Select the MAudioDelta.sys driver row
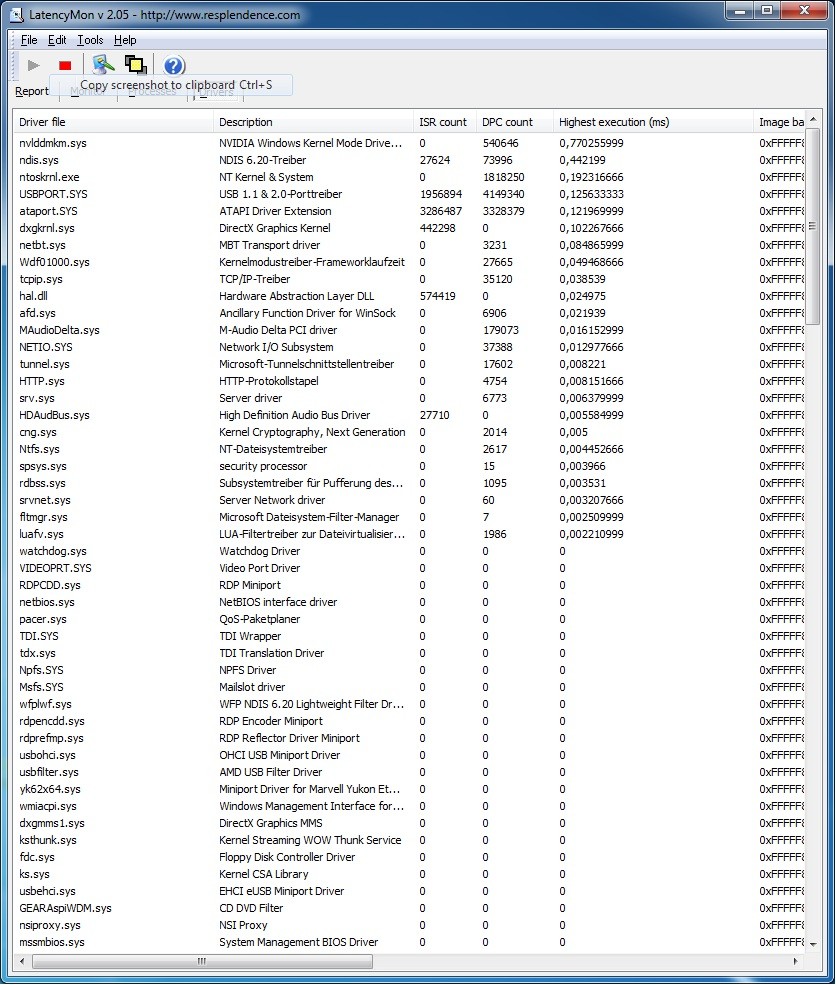Image resolution: width=836 pixels, height=985 pixels. (x=409, y=330)
